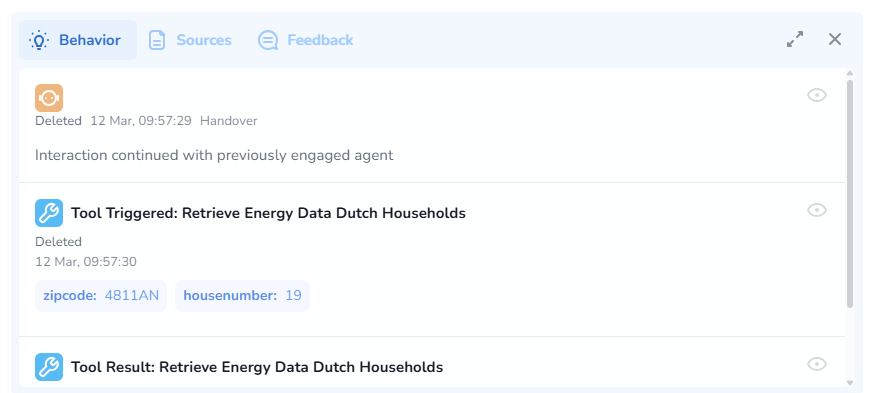
Task: Click the Sources document icon
Action: pos(157,40)
